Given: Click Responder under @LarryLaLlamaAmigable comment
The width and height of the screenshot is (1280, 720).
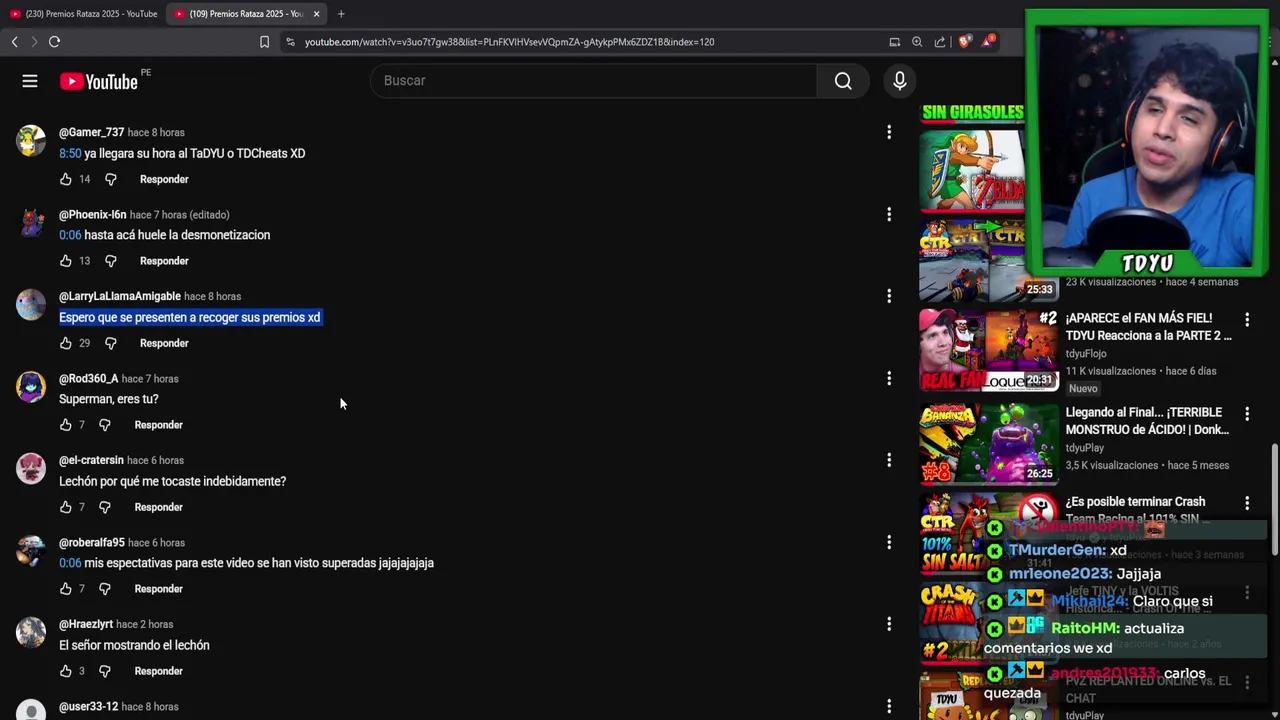Looking at the screenshot, I should coord(164,343).
